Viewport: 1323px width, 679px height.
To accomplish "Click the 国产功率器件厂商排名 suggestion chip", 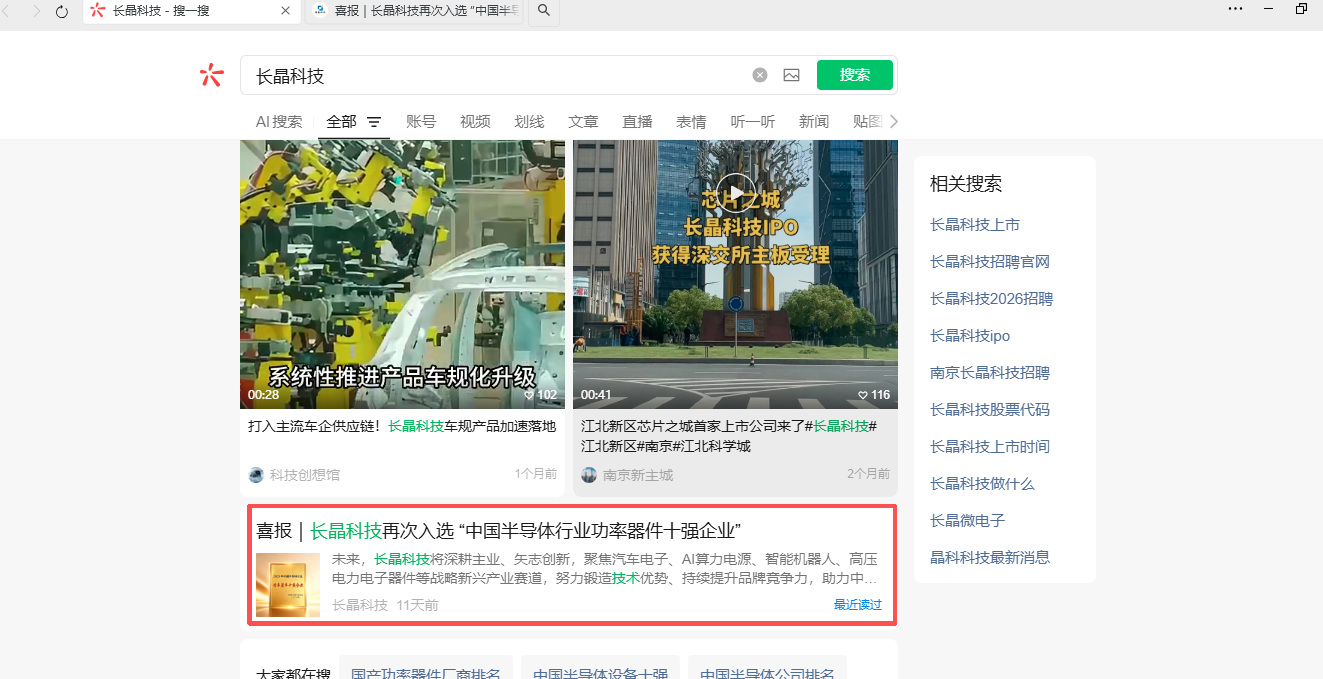I will [426, 669].
